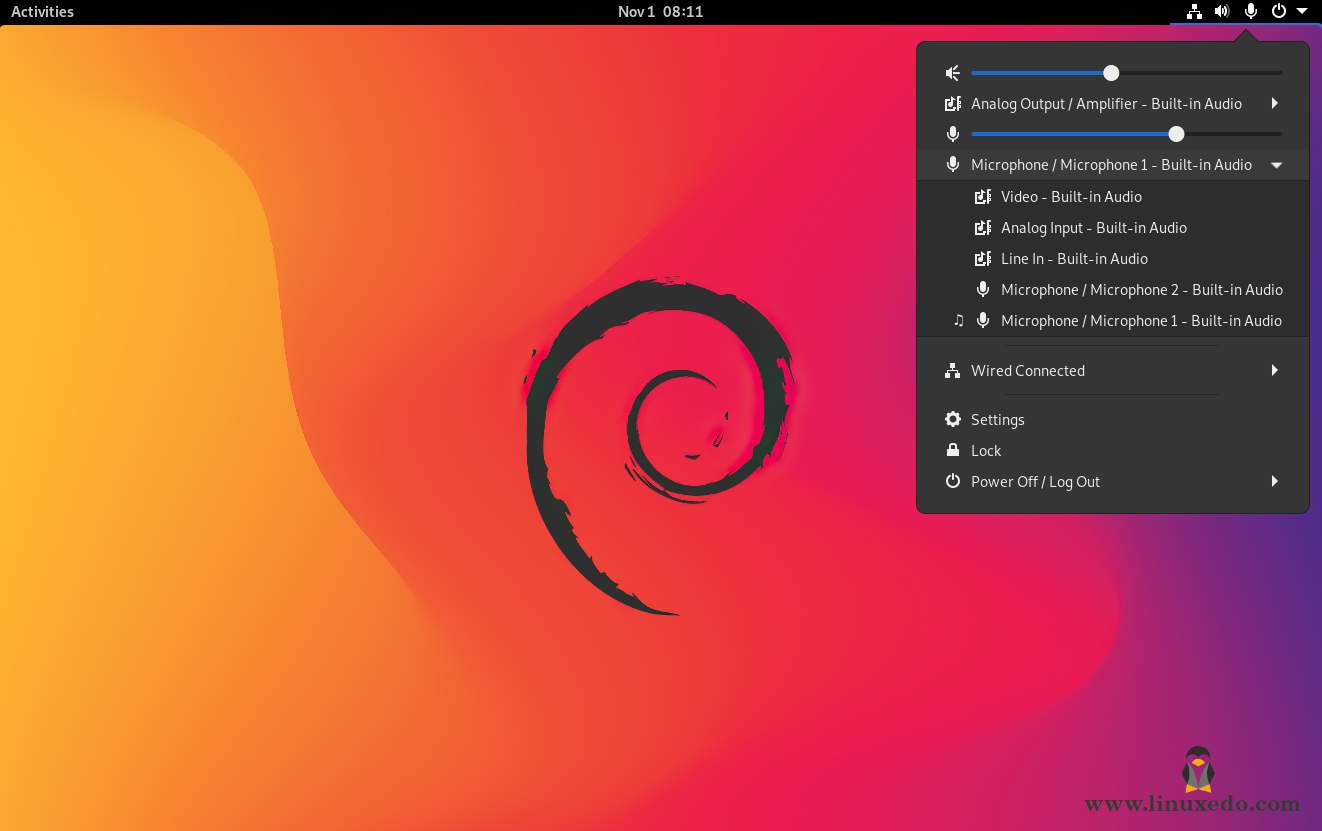The image size is (1322, 831).
Task: Click the microphone input volume slider handle
Action: point(1176,134)
